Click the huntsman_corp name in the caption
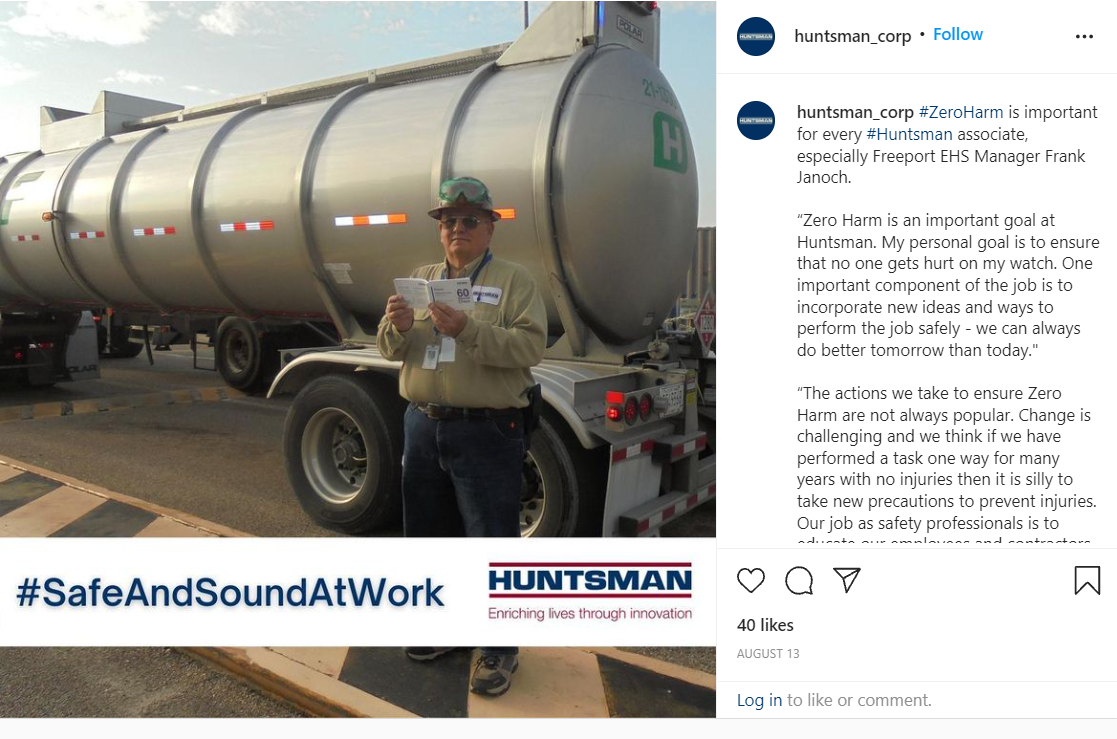The height and width of the screenshot is (739, 1117). pos(855,112)
